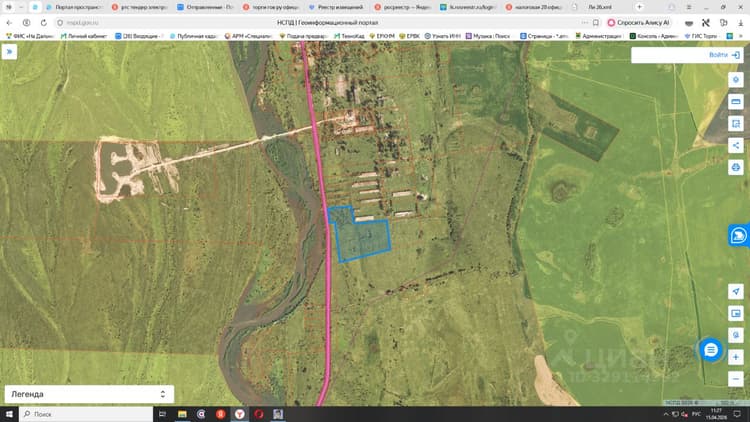Open the round blue chat menu button

(x=711, y=350)
